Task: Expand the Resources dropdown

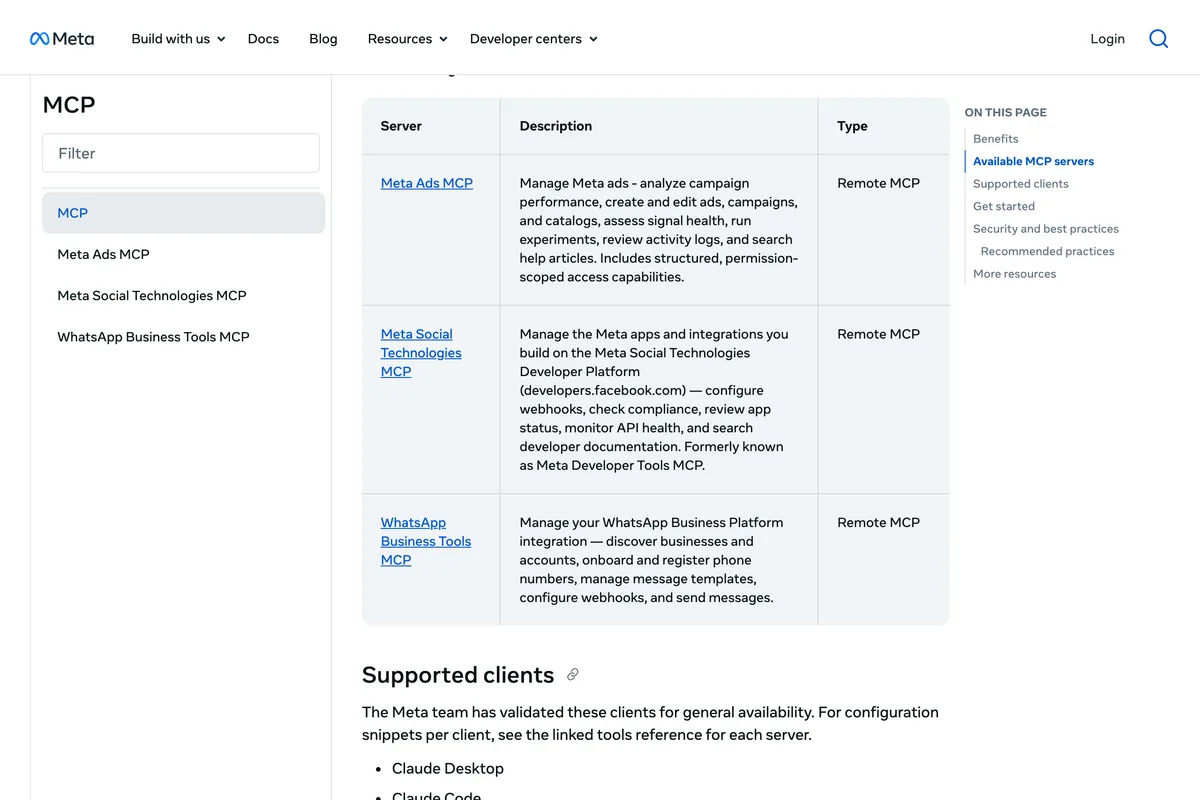Action: click(x=407, y=39)
